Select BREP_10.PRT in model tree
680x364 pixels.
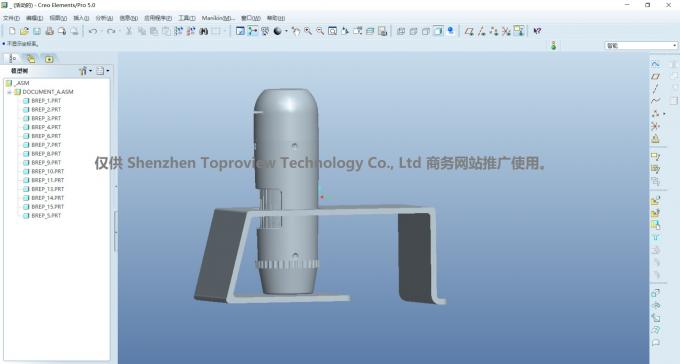(44, 171)
